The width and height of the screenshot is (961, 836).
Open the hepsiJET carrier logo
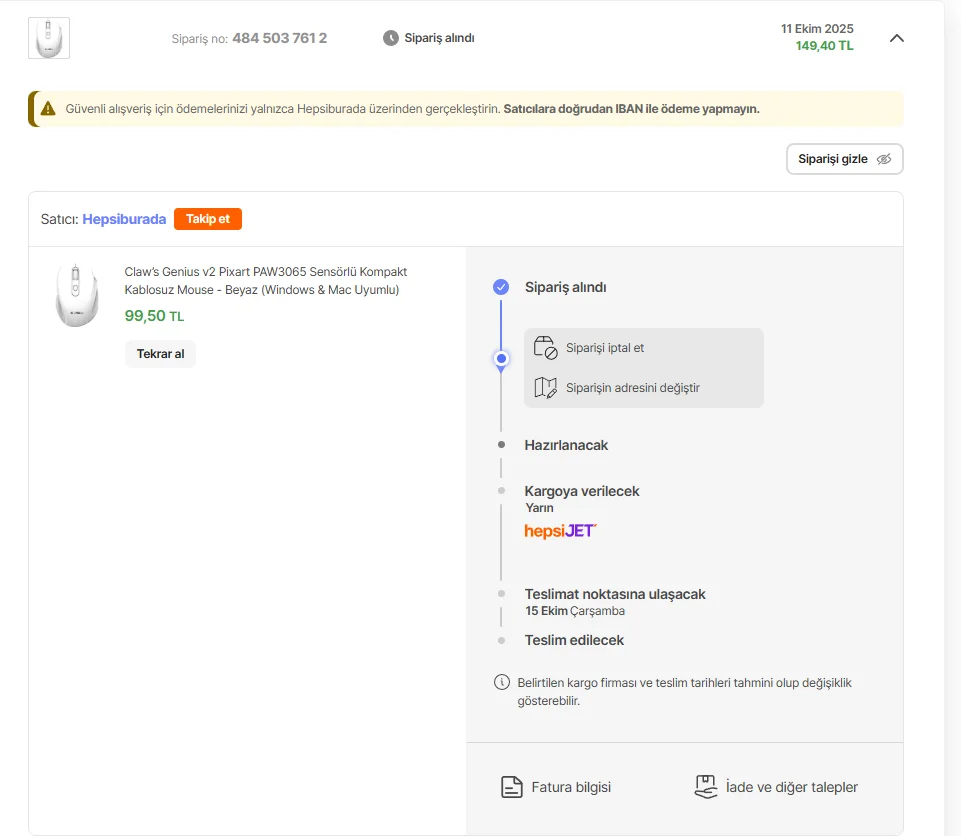tap(560, 531)
